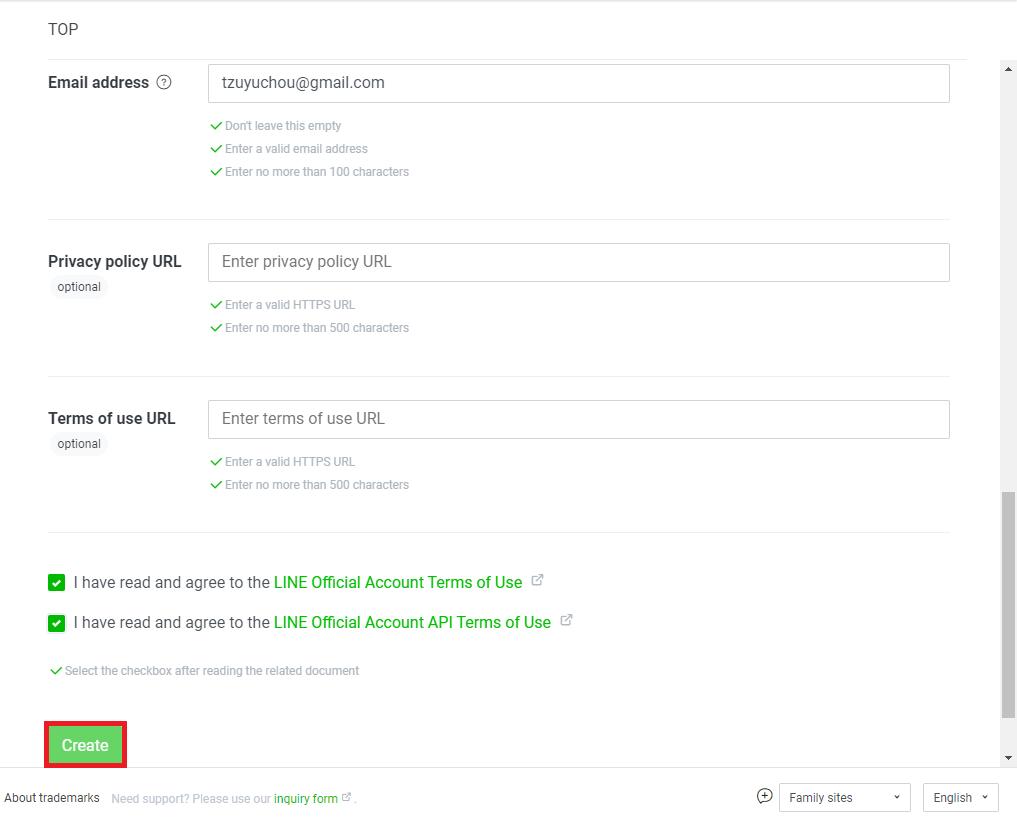The height and width of the screenshot is (826, 1017).
Task: Open the LINE Official Account Terms of Use link
Action: coord(398,582)
